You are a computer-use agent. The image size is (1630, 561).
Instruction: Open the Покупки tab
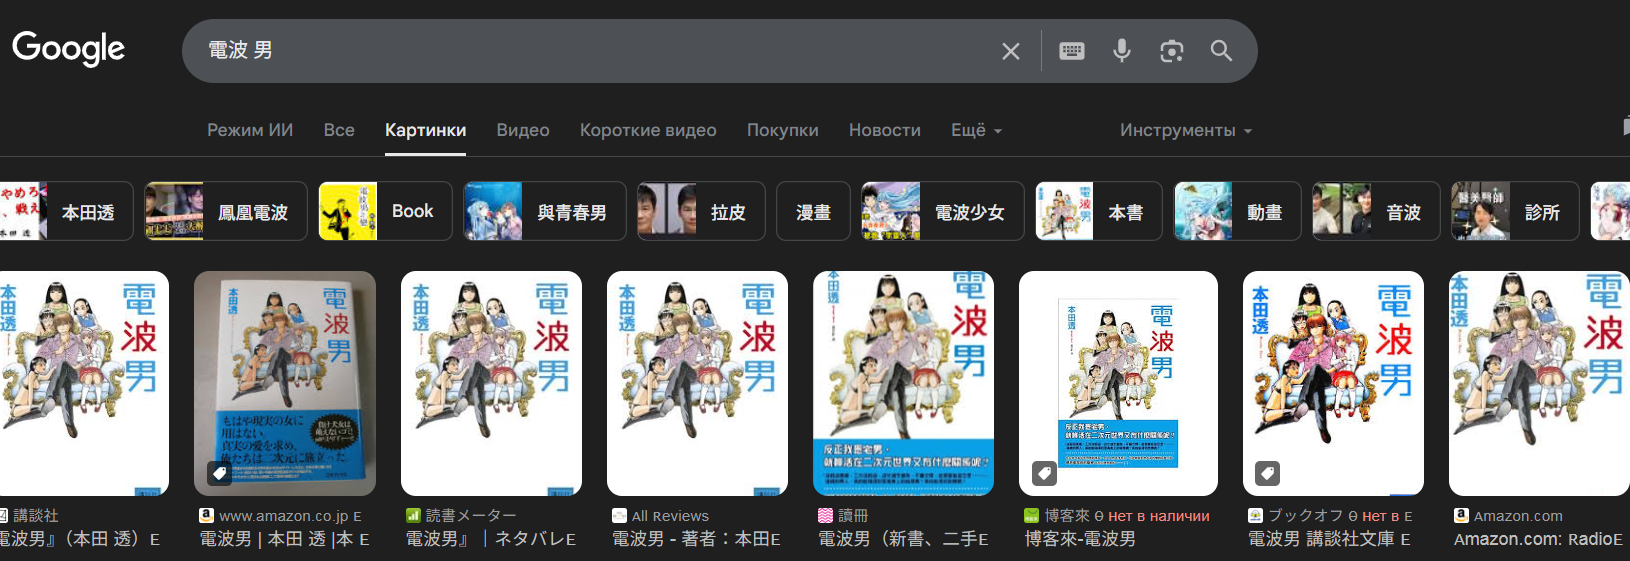(x=782, y=130)
